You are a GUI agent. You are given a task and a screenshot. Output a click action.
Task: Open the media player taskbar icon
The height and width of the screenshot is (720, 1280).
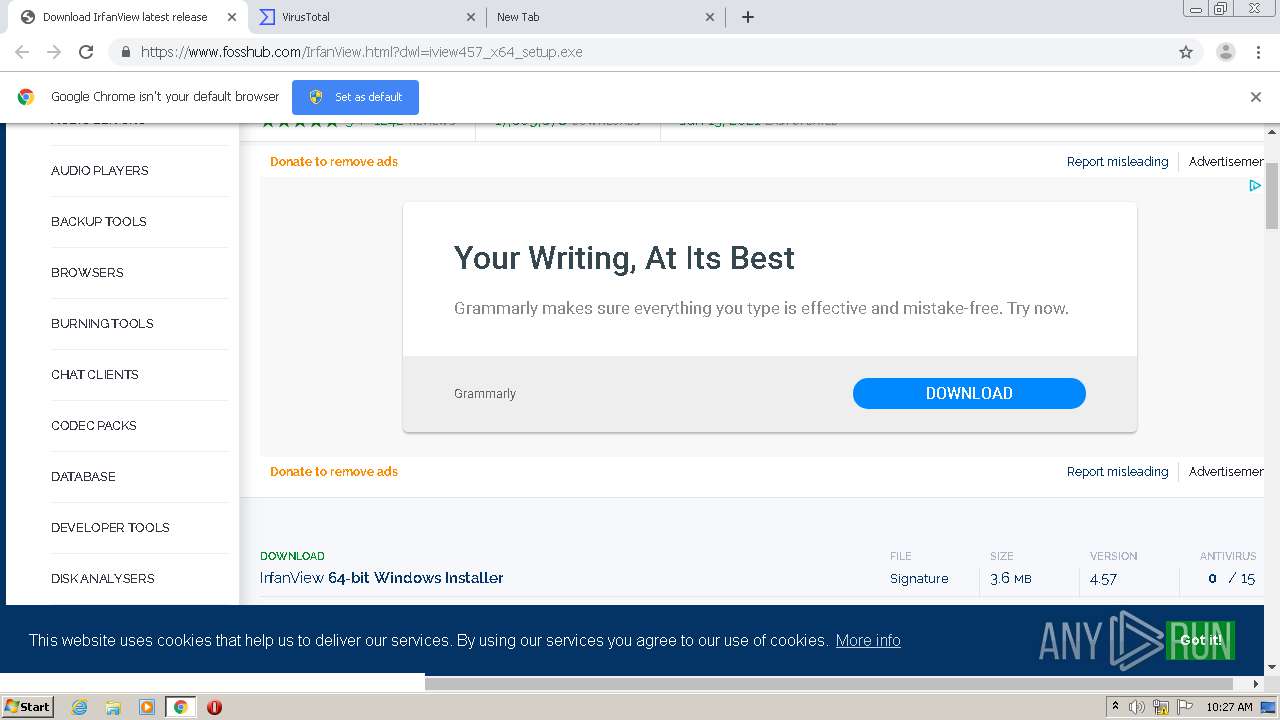coord(147,707)
